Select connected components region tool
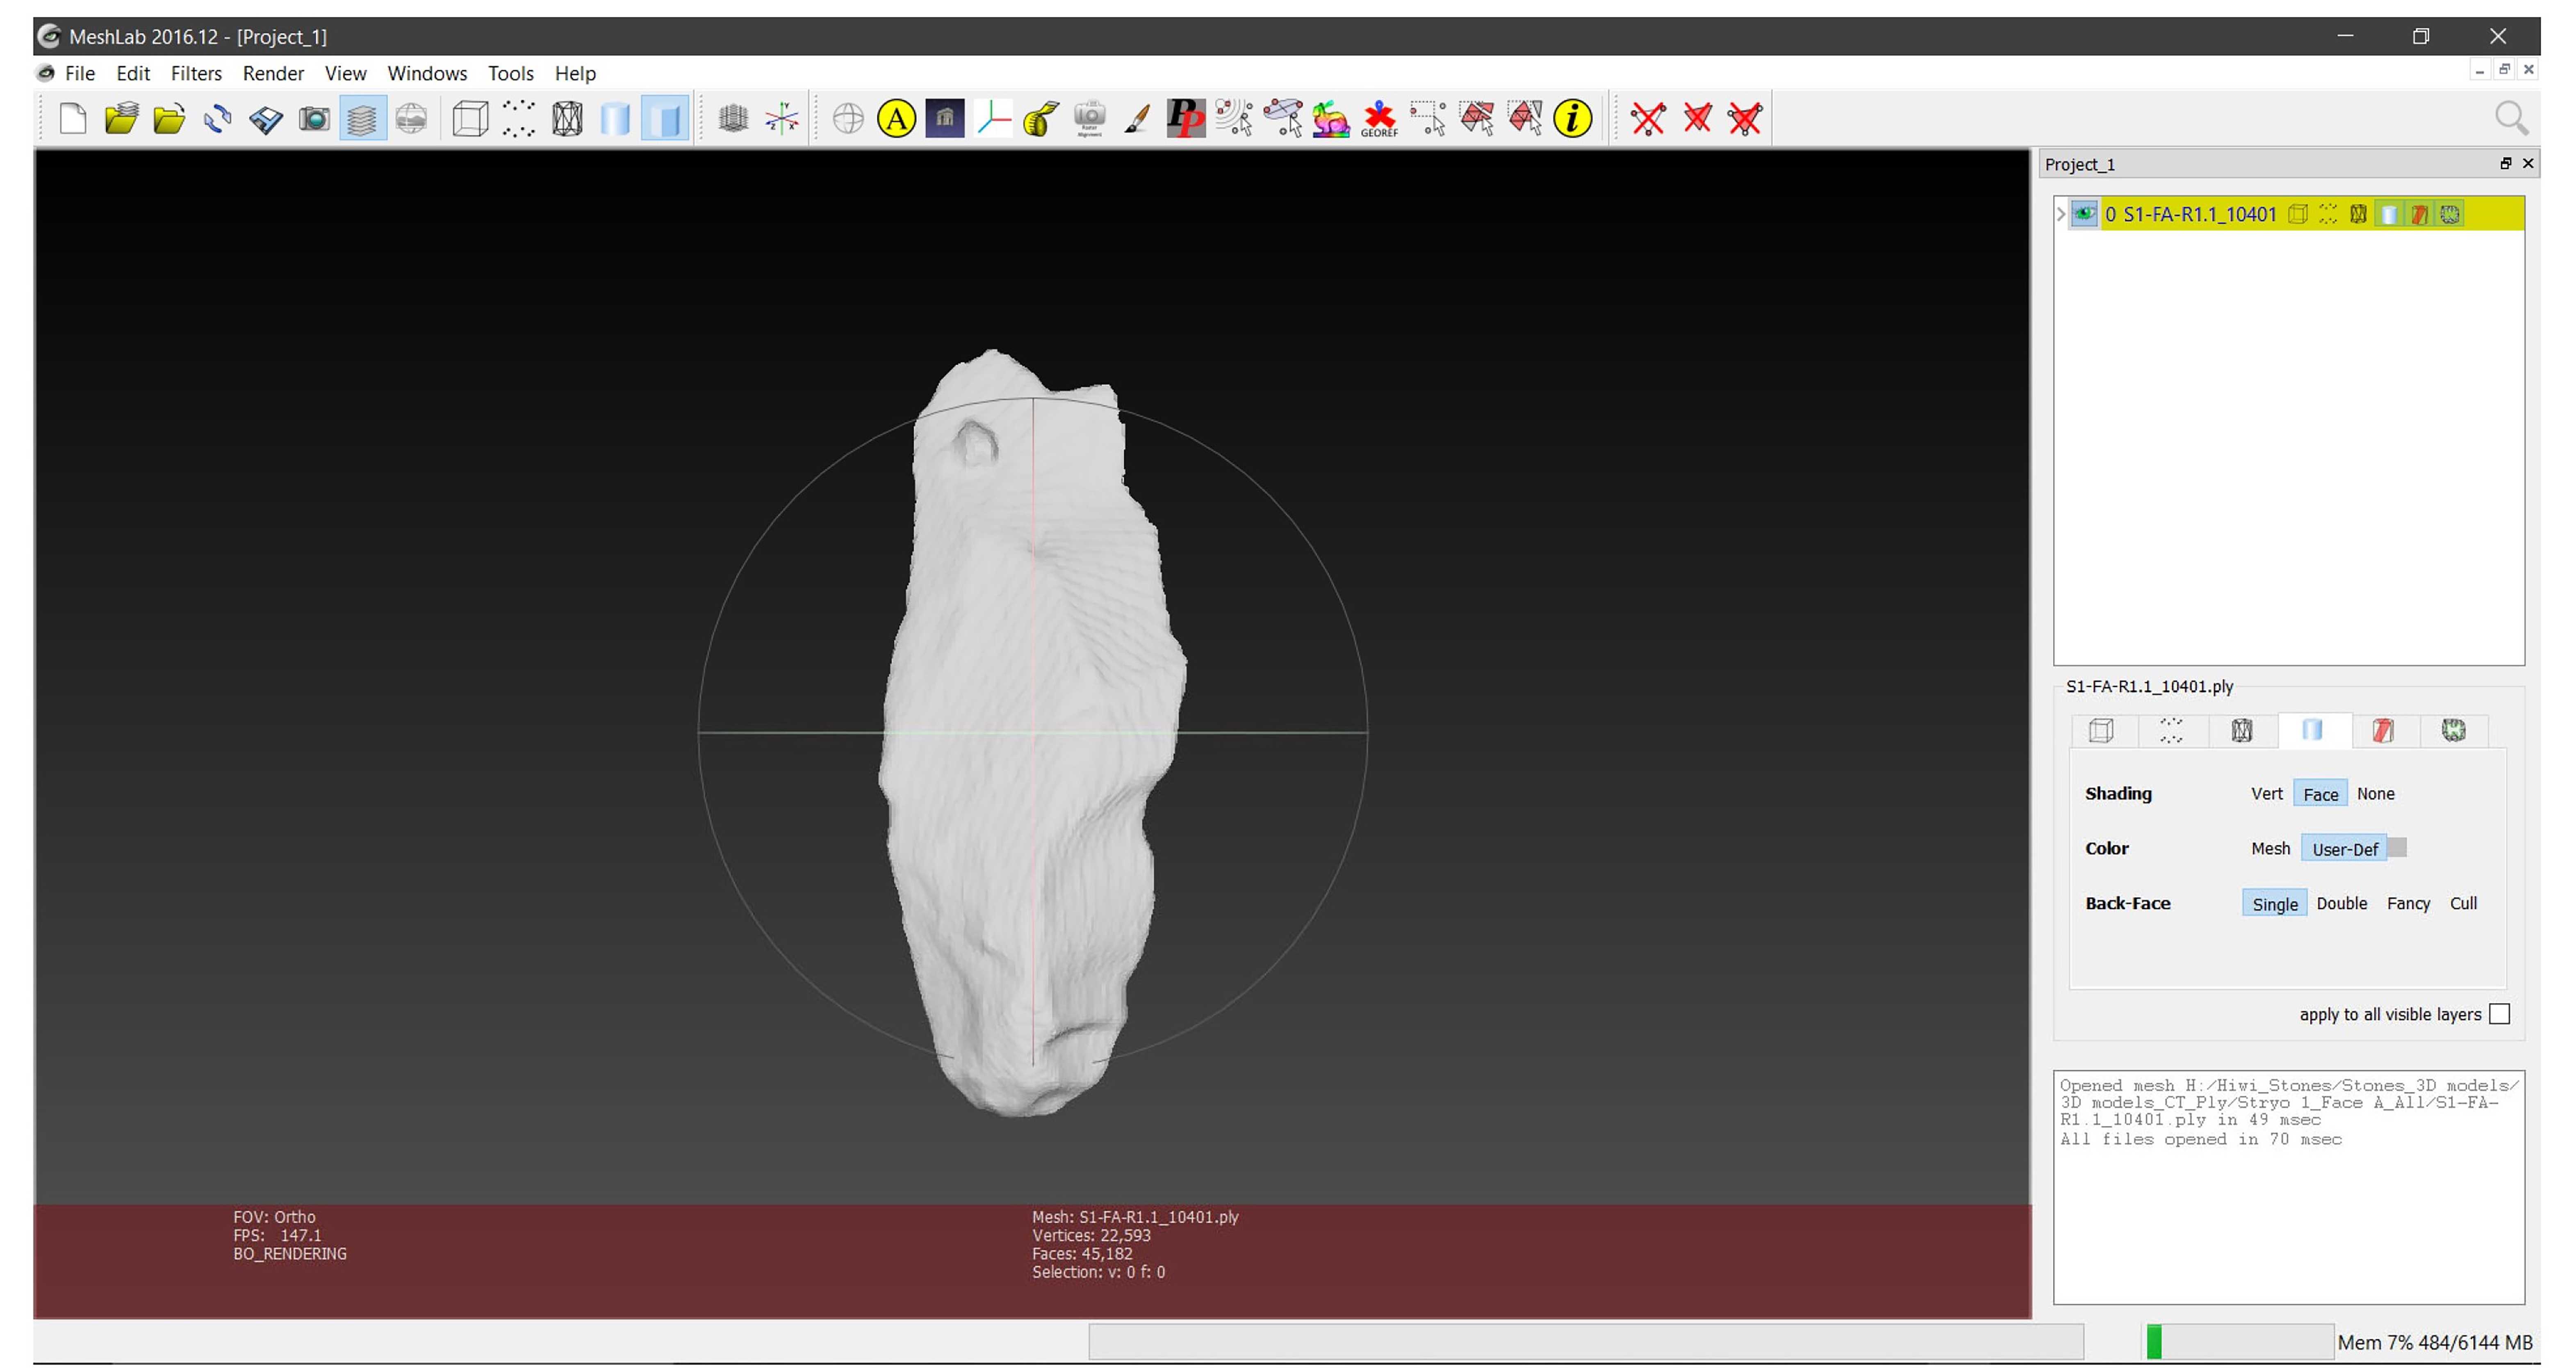This screenshot has height=1369, width=2576. 1525,119
